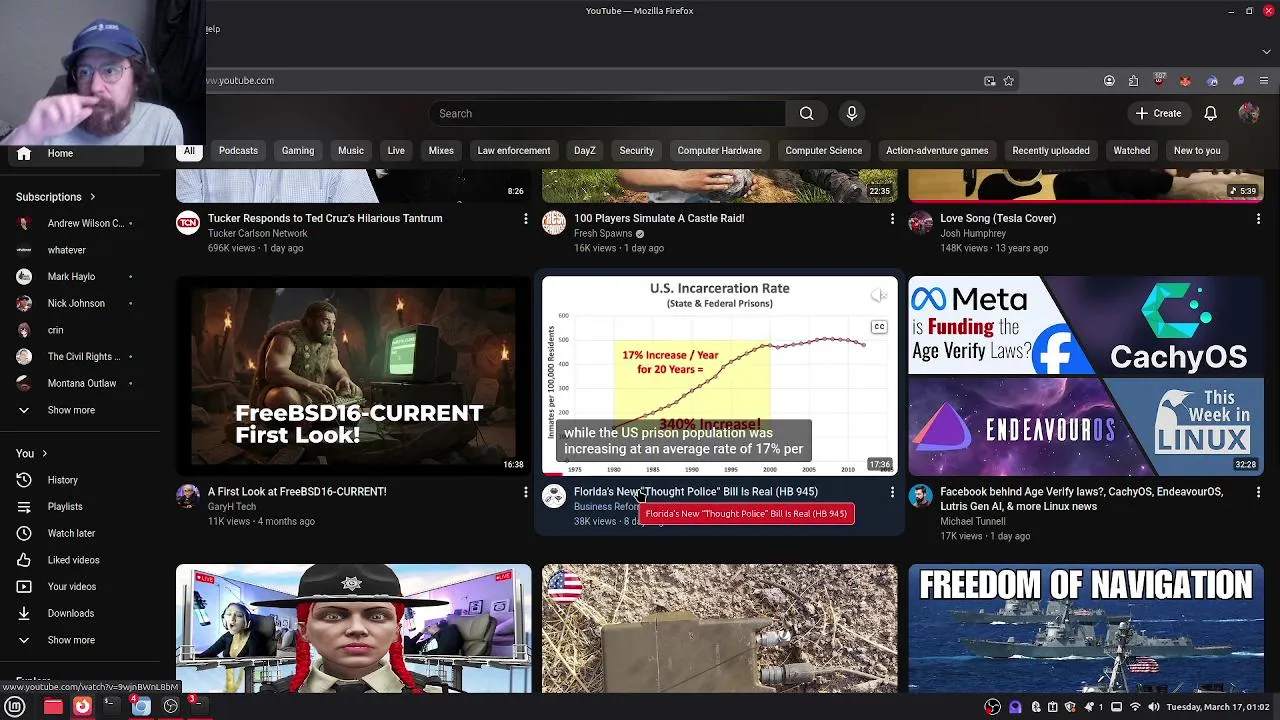Viewport: 1280px width, 720px height.
Task: Open the Wi-Fi network tray icon
Action: coord(1135,707)
